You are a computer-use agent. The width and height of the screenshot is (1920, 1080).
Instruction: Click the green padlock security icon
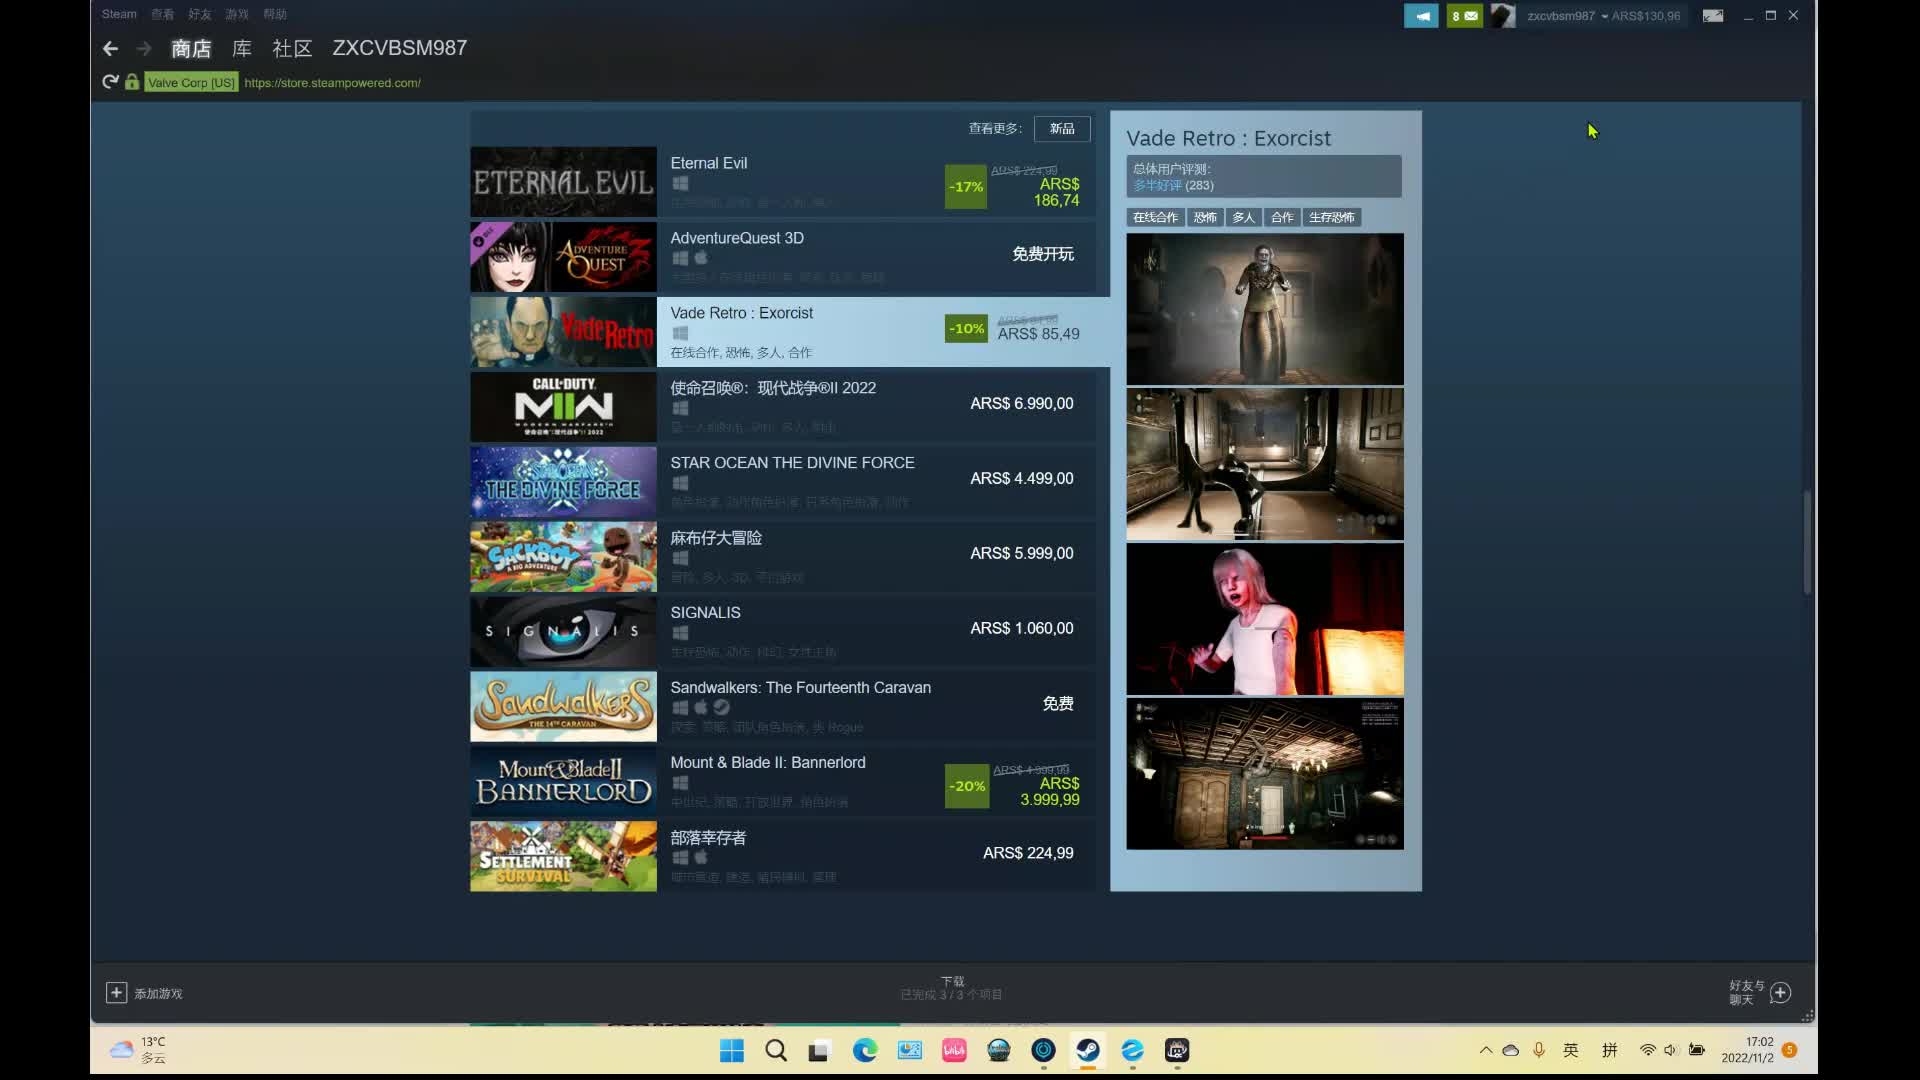coord(132,82)
